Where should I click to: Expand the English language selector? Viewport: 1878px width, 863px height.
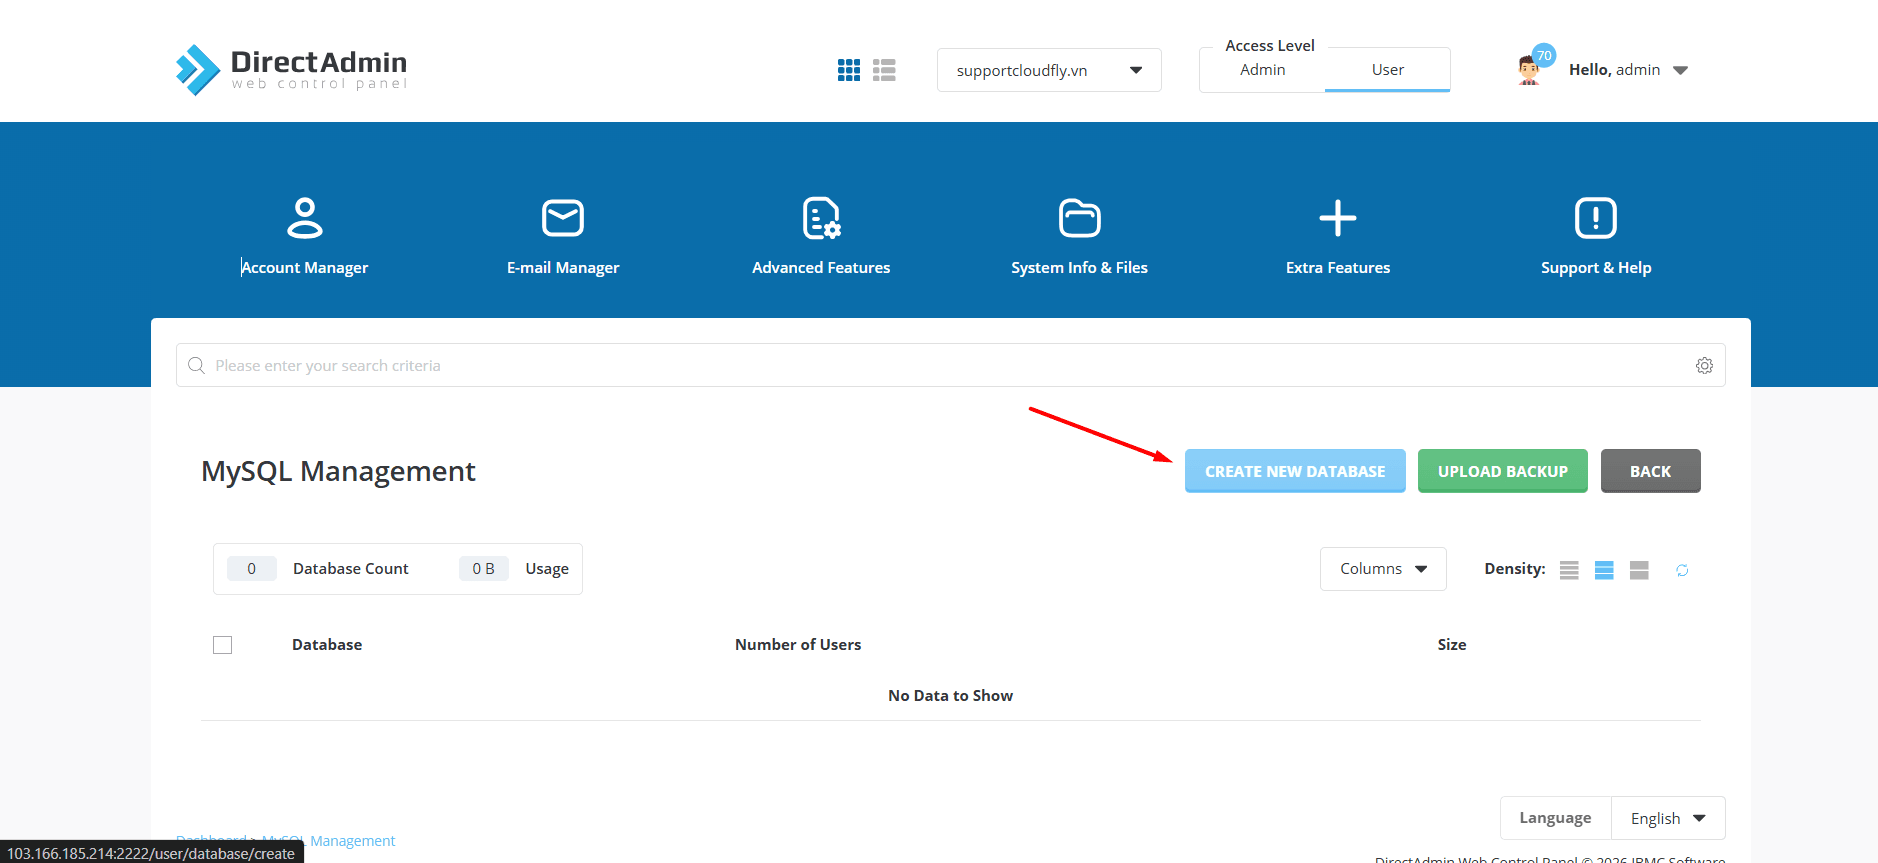1667,818
